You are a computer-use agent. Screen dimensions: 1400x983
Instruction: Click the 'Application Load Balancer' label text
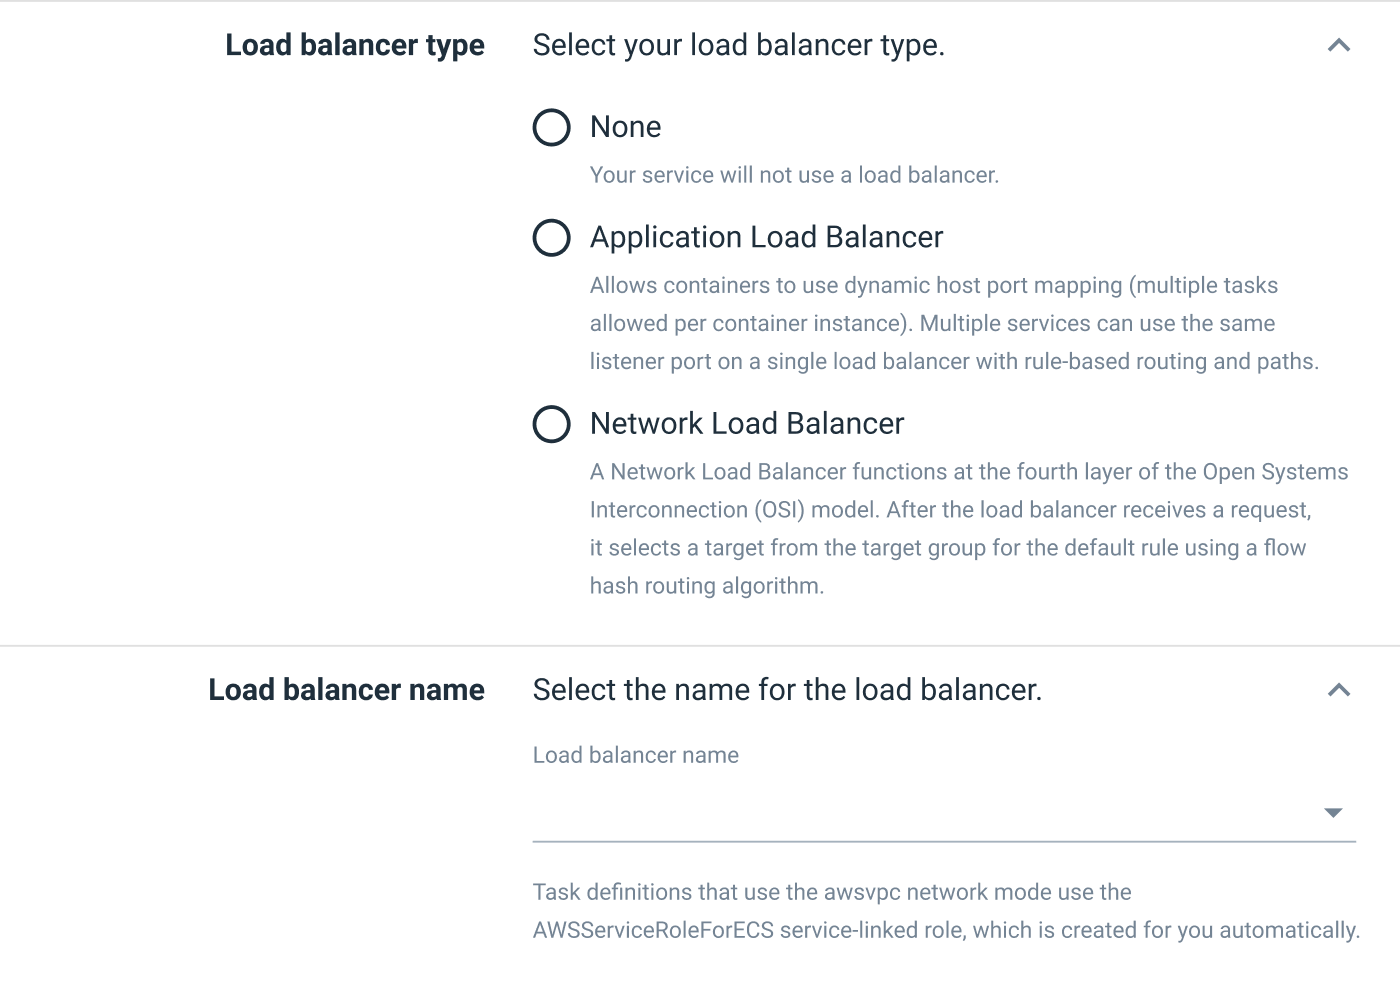(766, 237)
